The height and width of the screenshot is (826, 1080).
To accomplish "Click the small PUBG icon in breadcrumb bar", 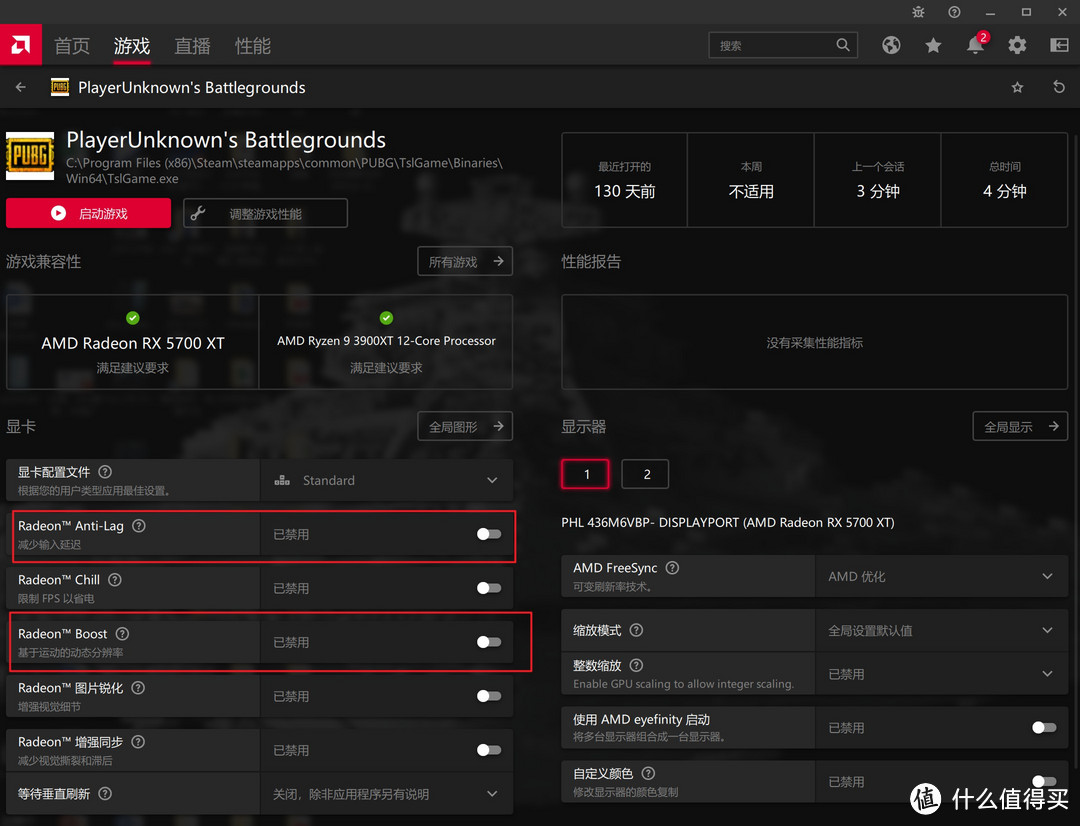I will click(x=60, y=87).
